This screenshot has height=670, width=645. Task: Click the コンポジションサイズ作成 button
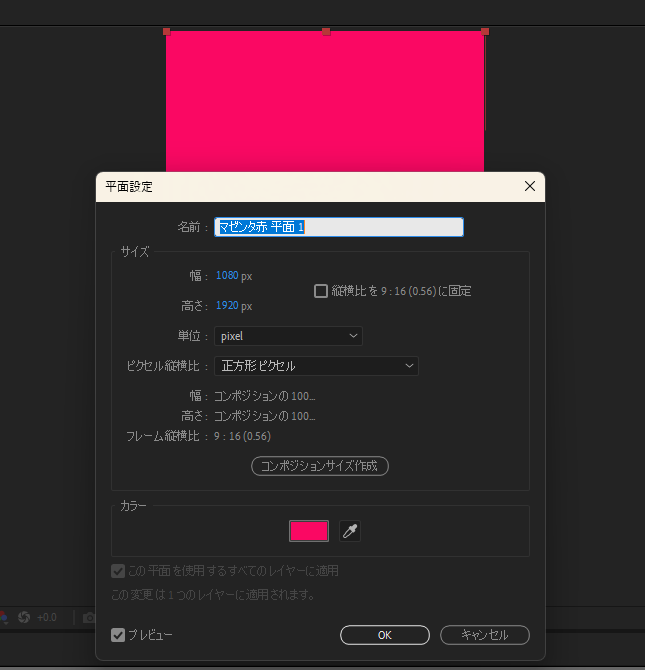pos(319,466)
